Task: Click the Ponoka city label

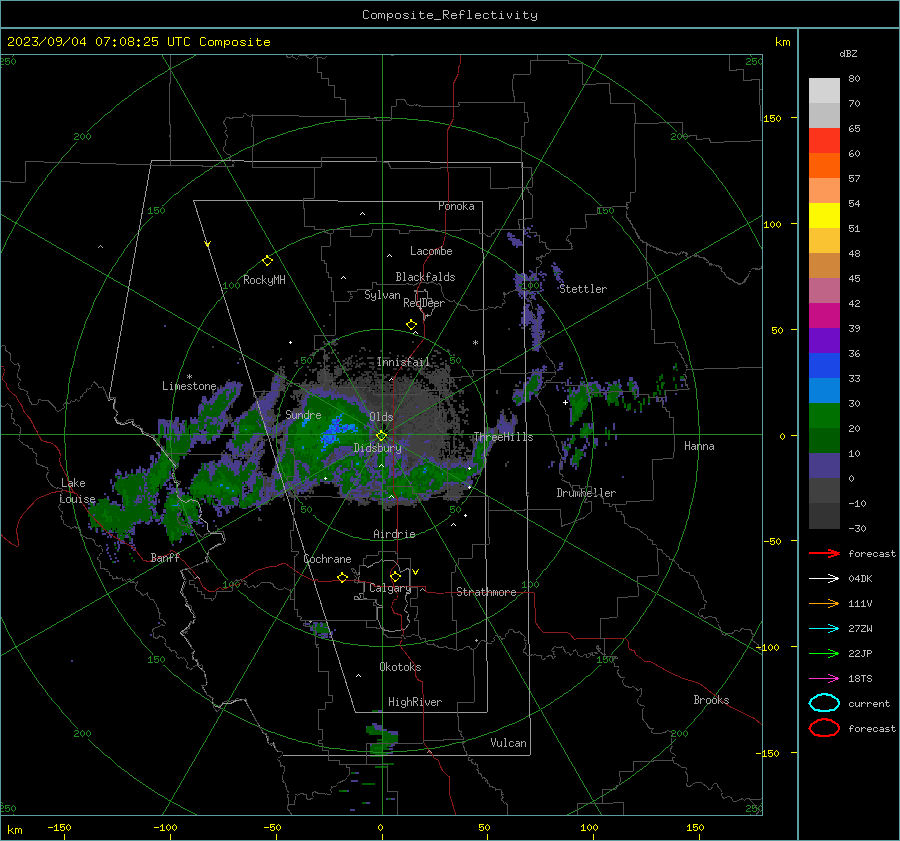Action: (456, 206)
